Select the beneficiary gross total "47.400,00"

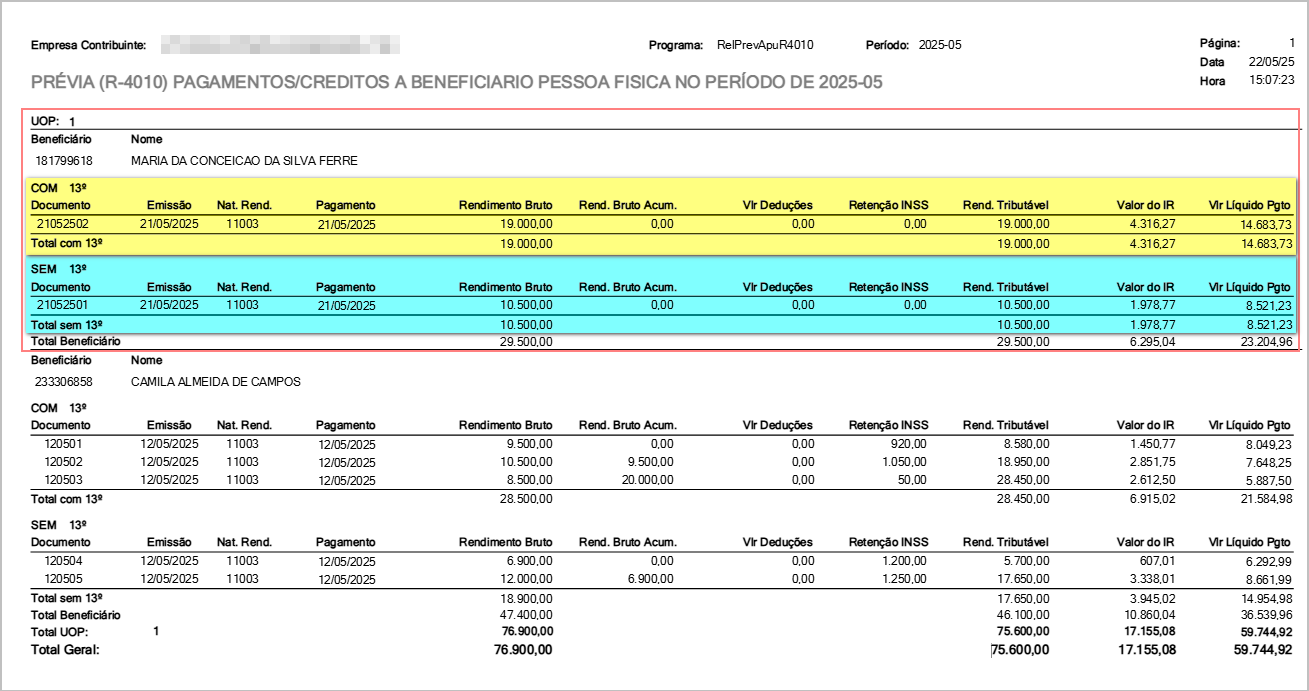pyautogui.click(x=526, y=615)
